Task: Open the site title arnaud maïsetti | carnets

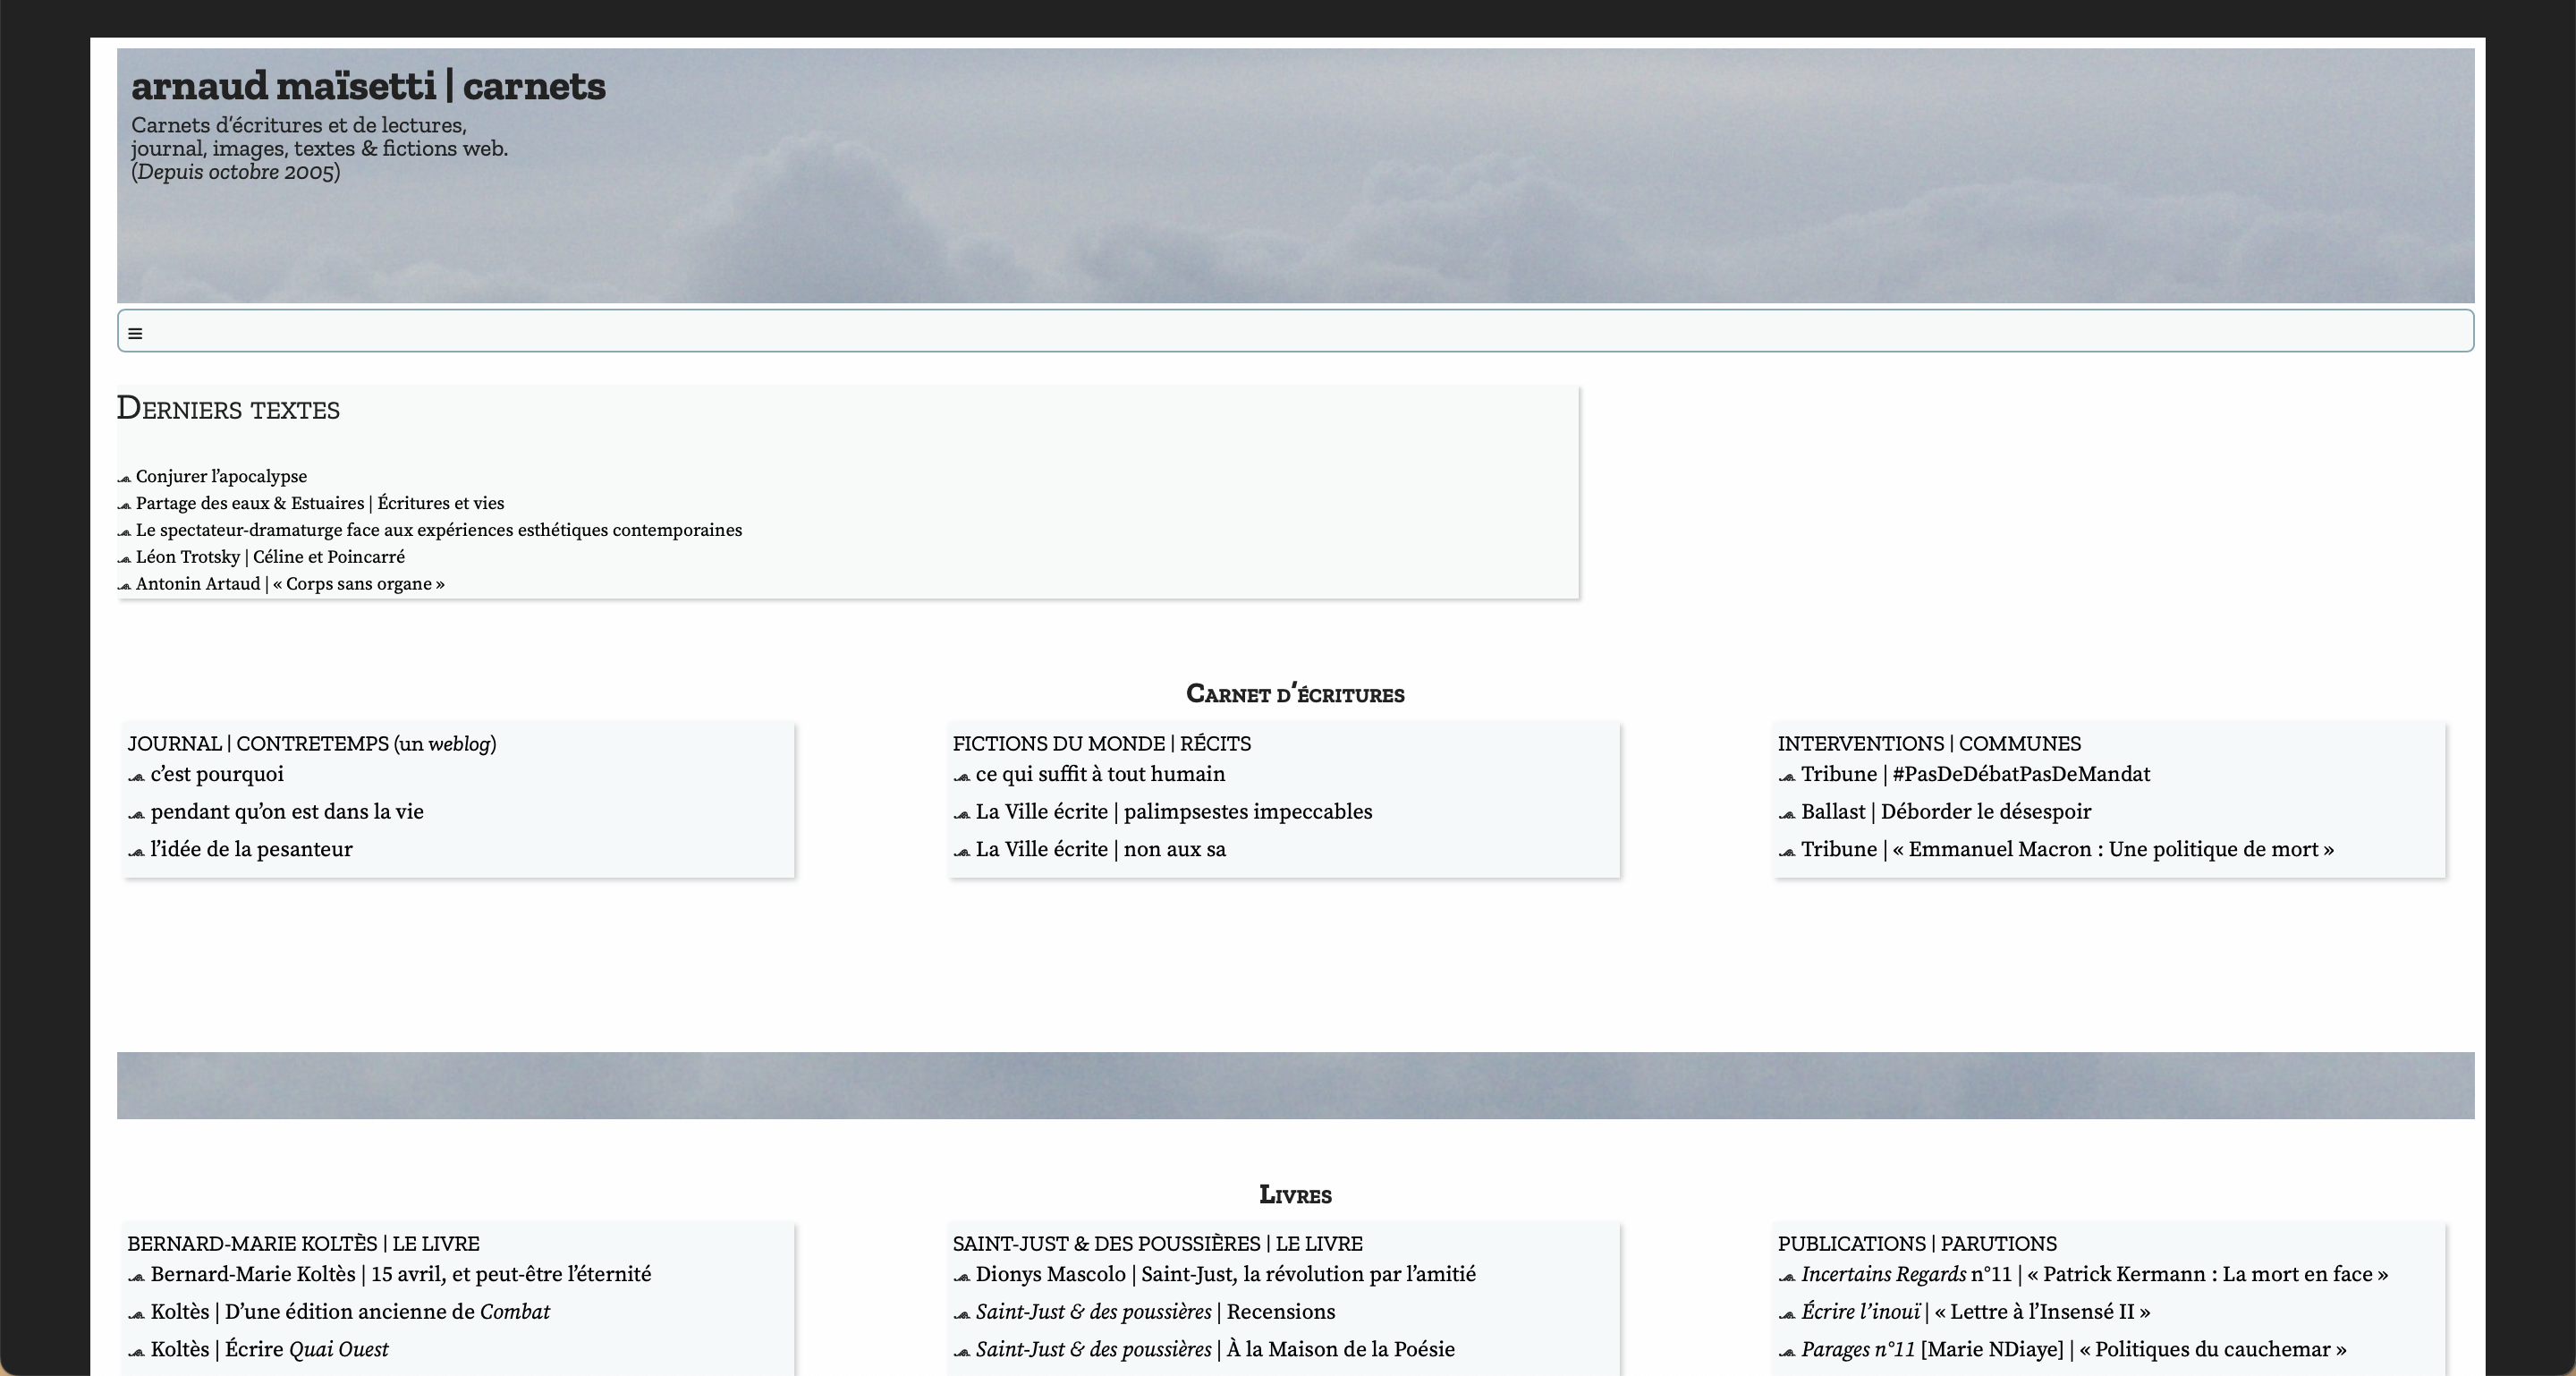Action: [x=368, y=86]
